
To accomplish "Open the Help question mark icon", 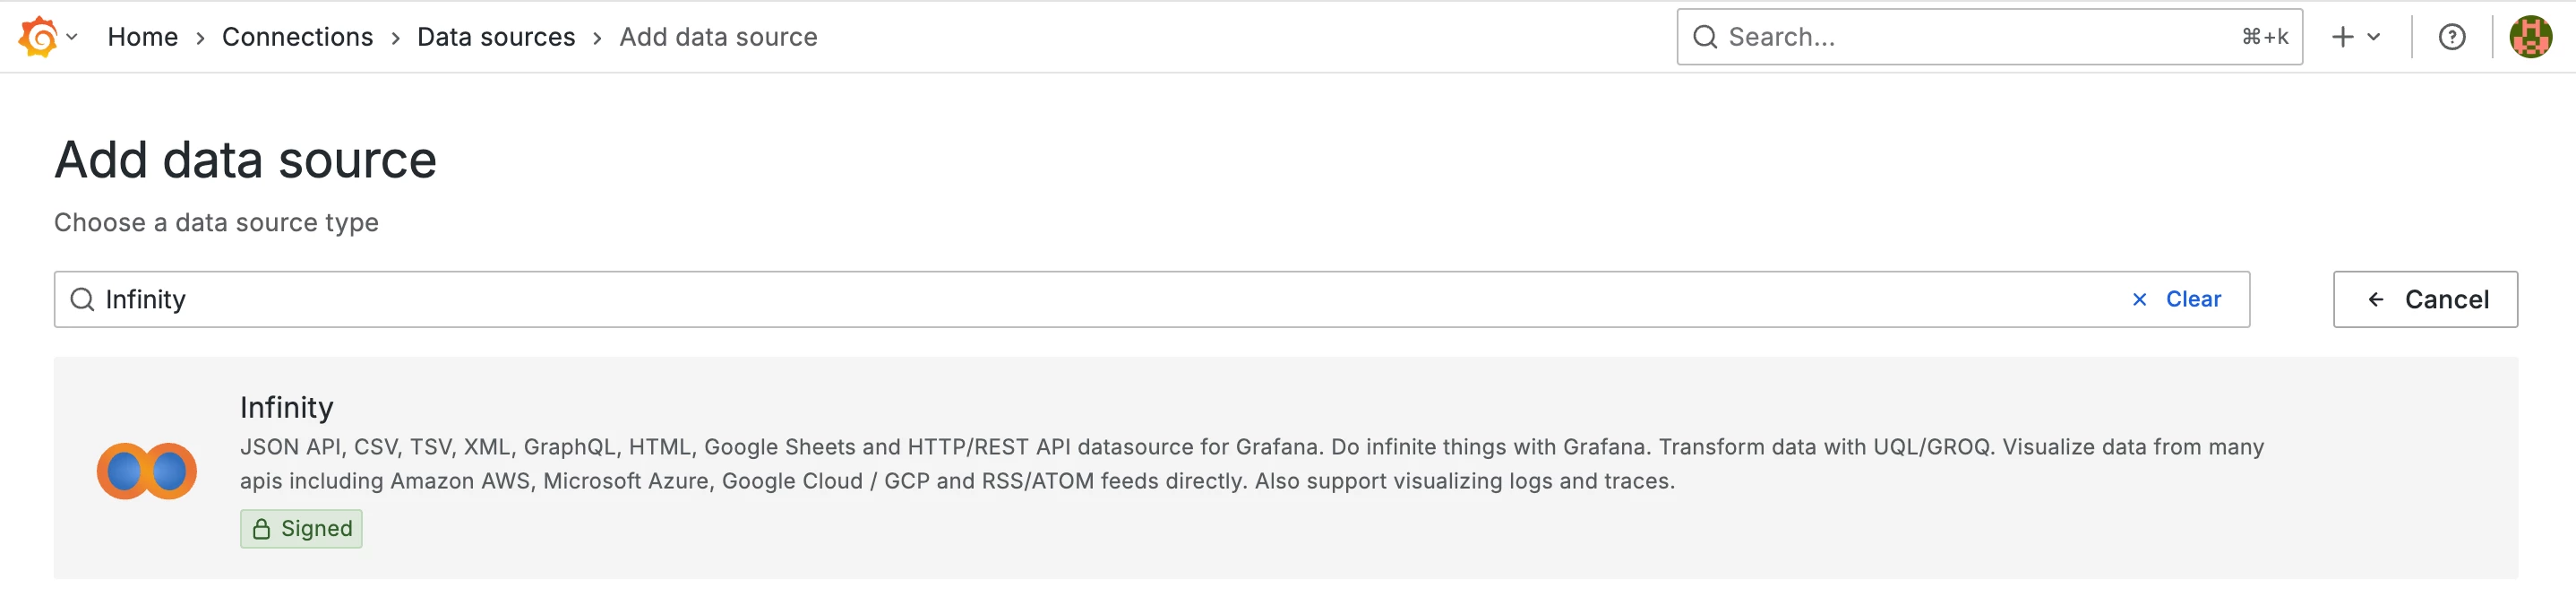I will point(2451,37).
